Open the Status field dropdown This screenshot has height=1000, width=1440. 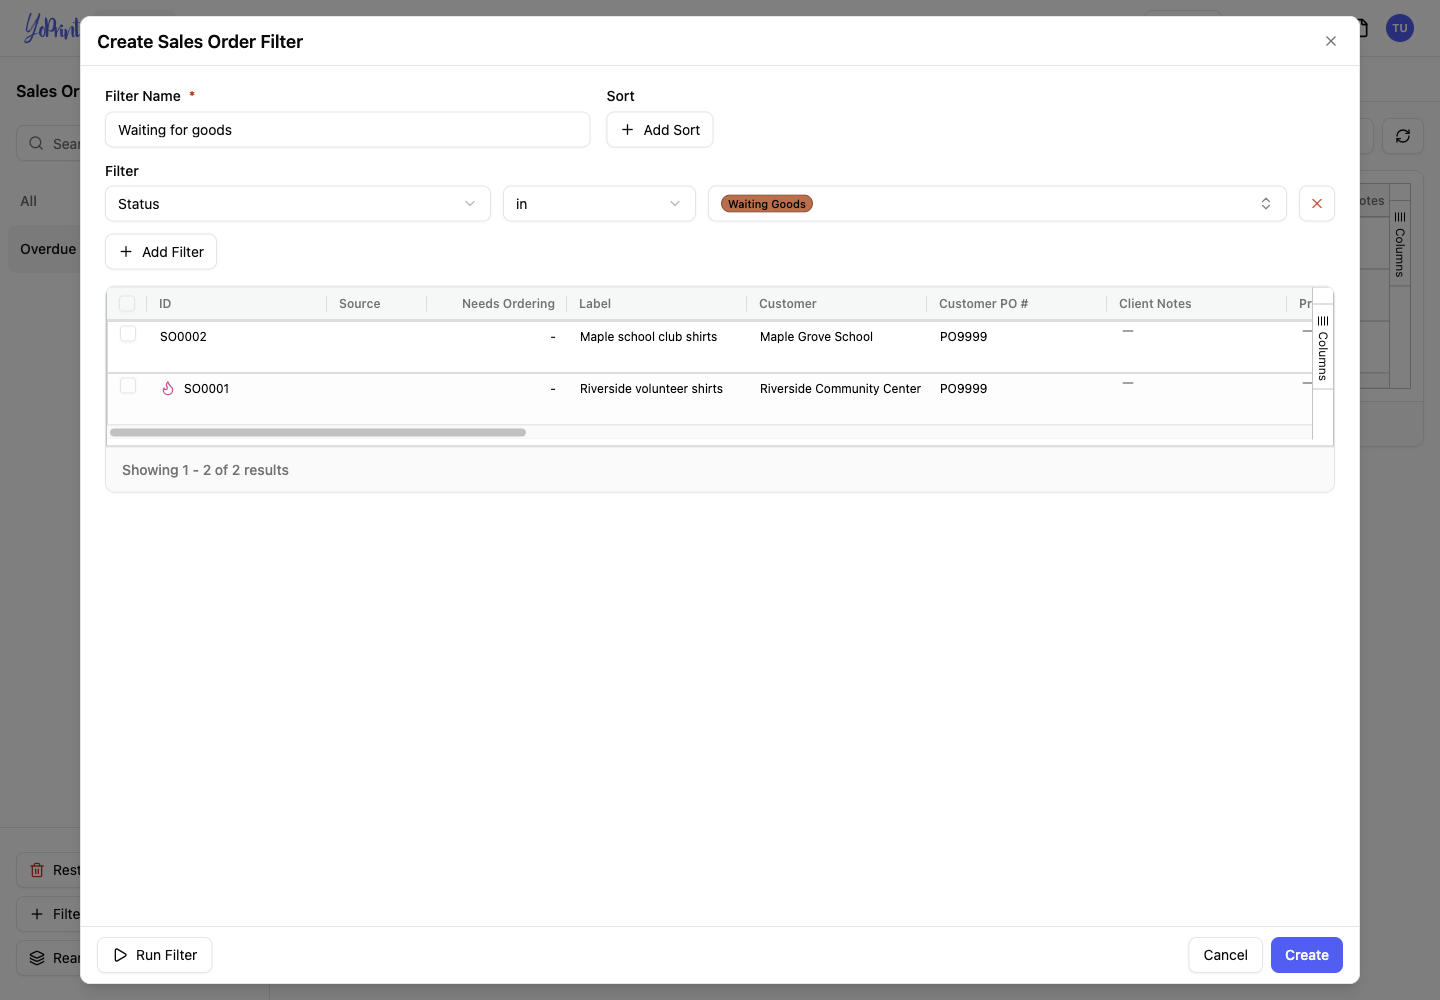298,204
